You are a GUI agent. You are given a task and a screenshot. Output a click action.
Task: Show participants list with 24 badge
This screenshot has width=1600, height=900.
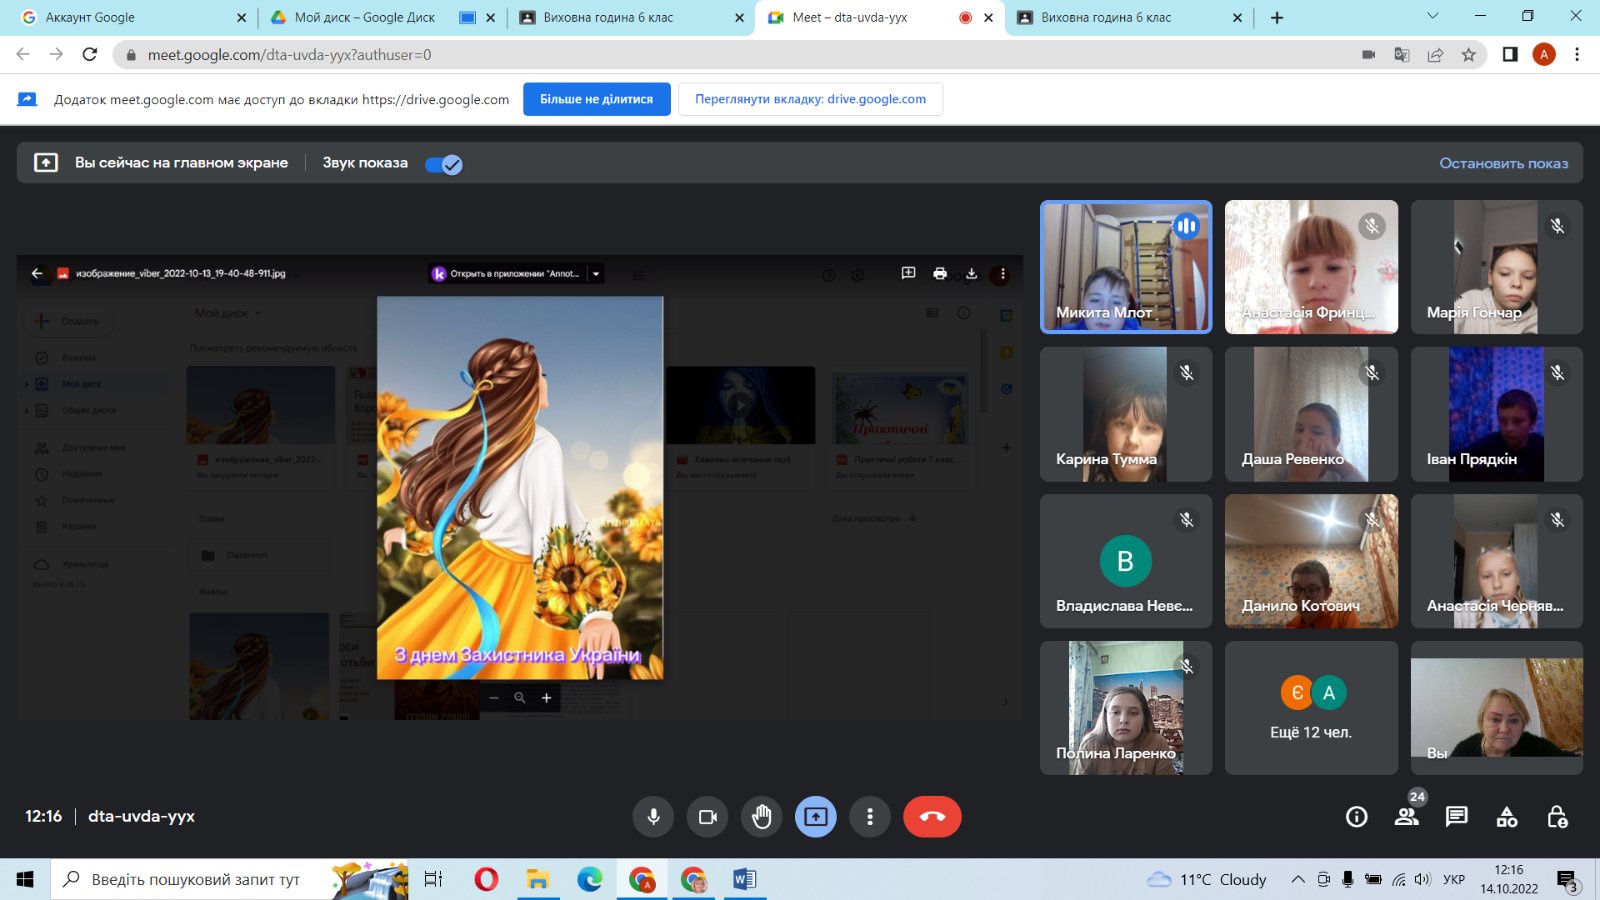[1407, 817]
